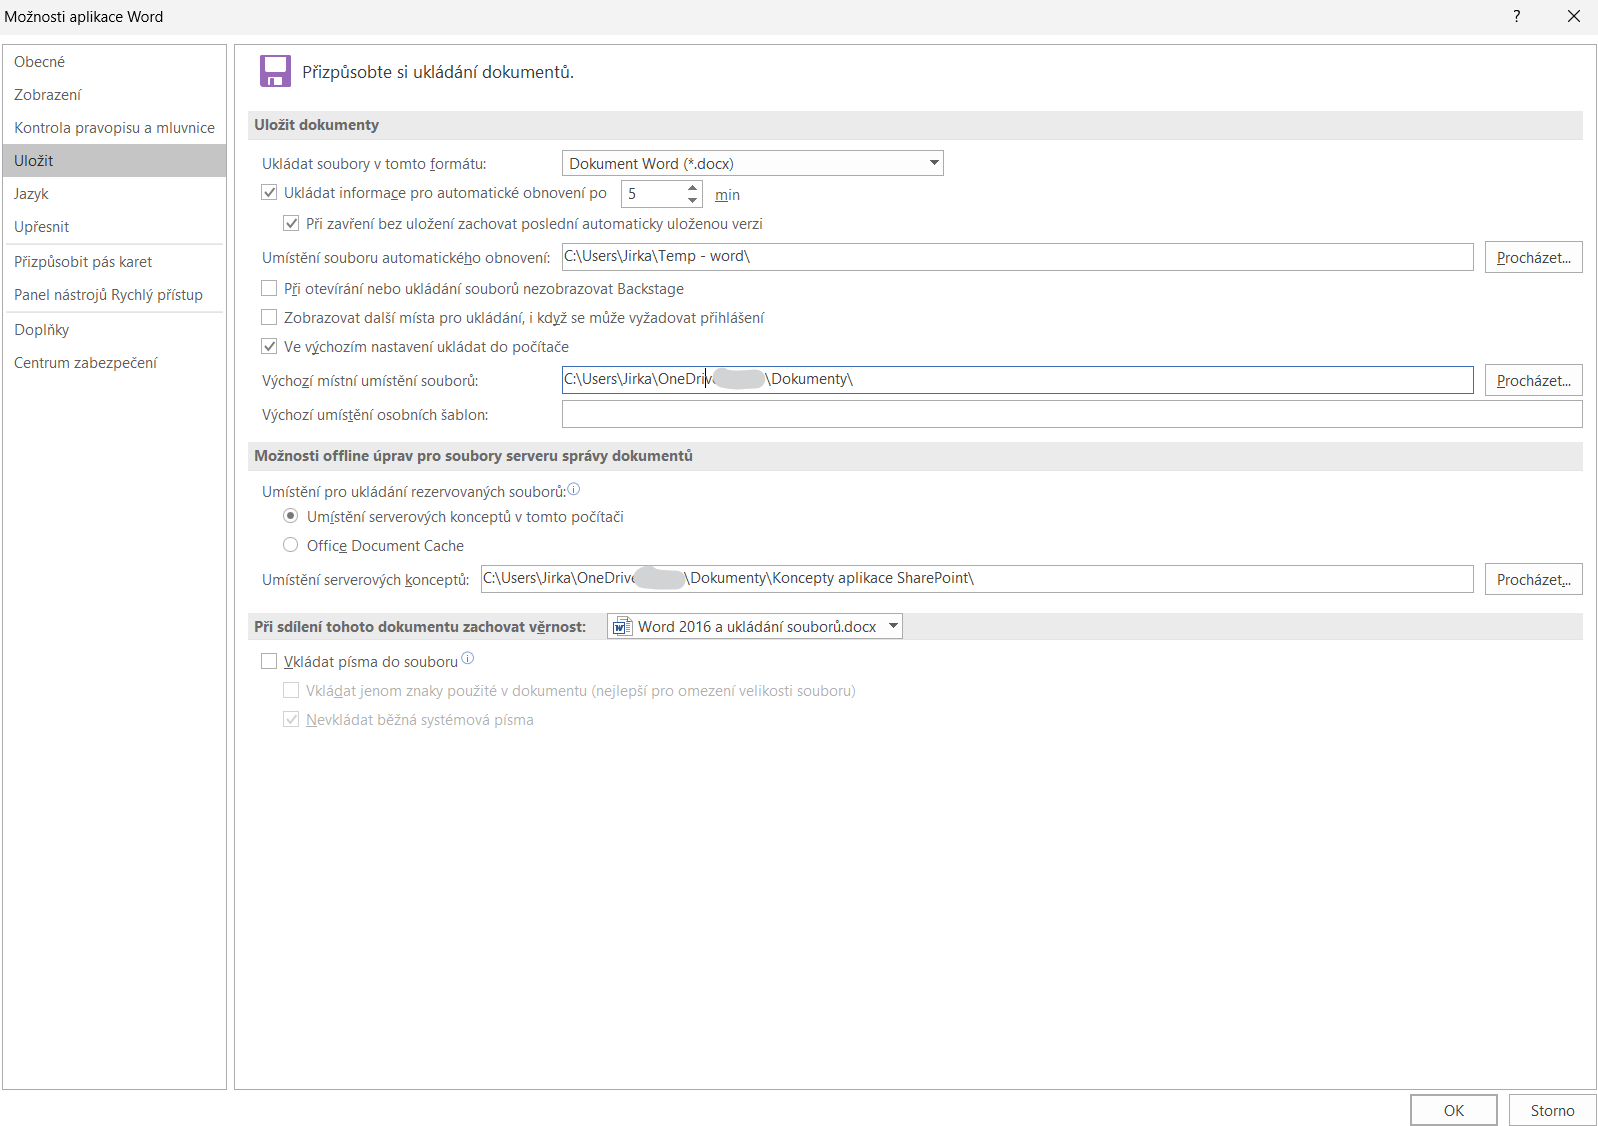Decrease the autosave minutes with down arrow

coord(692,200)
